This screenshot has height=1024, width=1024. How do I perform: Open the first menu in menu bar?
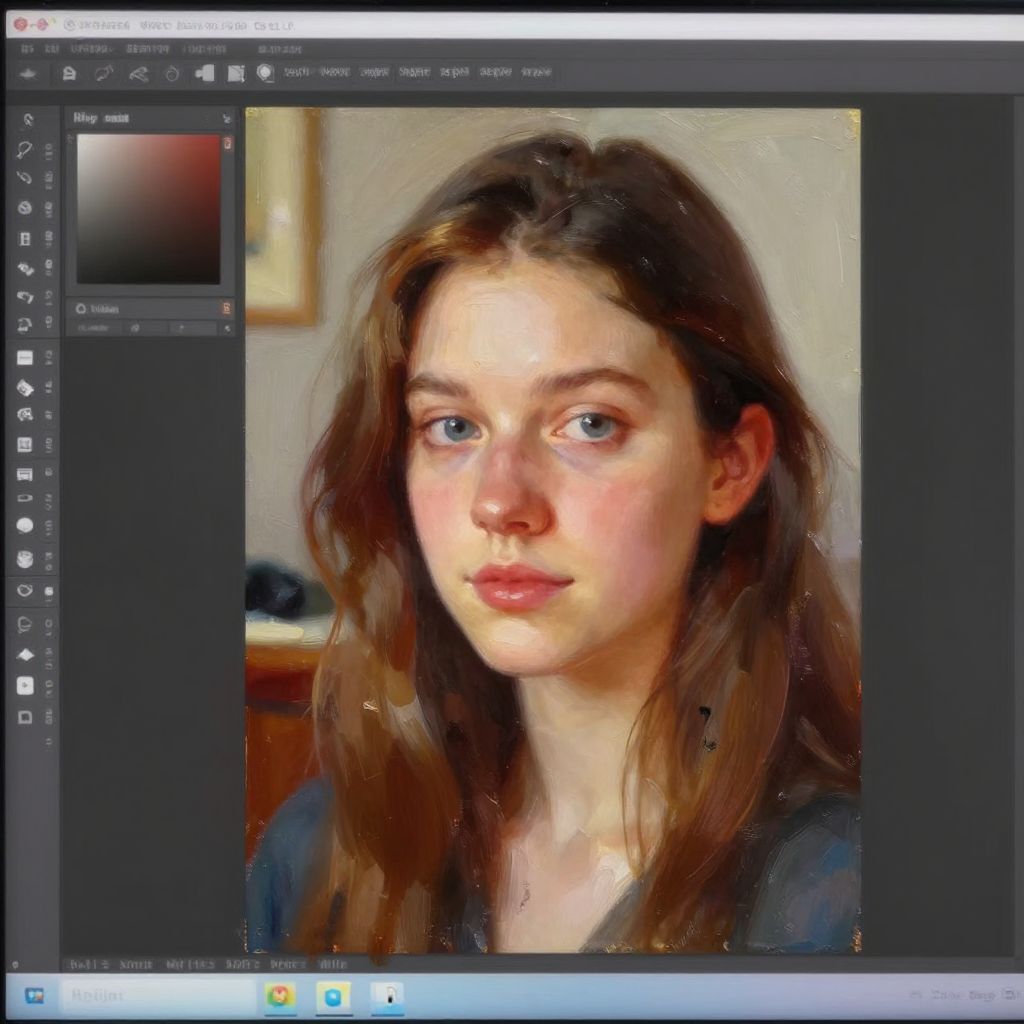[x=27, y=48]
